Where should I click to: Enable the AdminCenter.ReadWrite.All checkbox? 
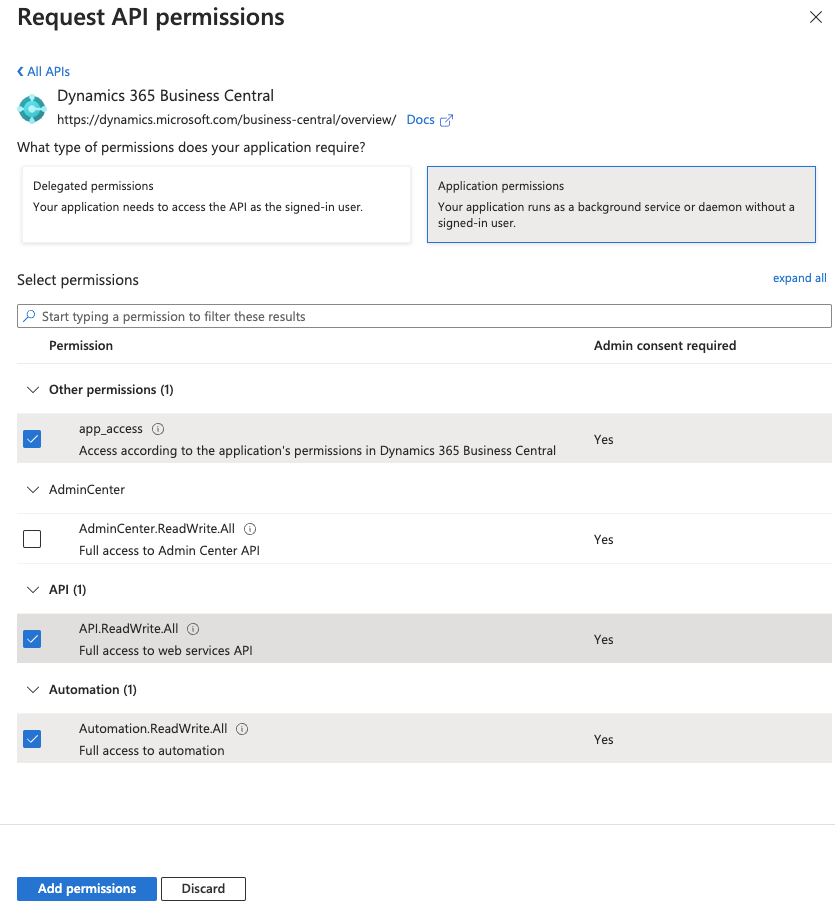tap(32, 539)
